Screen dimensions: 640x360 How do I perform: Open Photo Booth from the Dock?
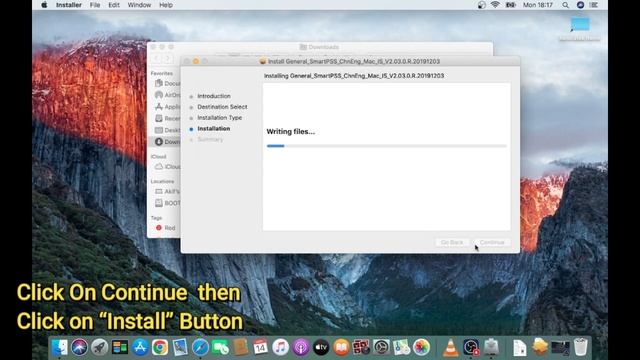click(x=361, y=347)
